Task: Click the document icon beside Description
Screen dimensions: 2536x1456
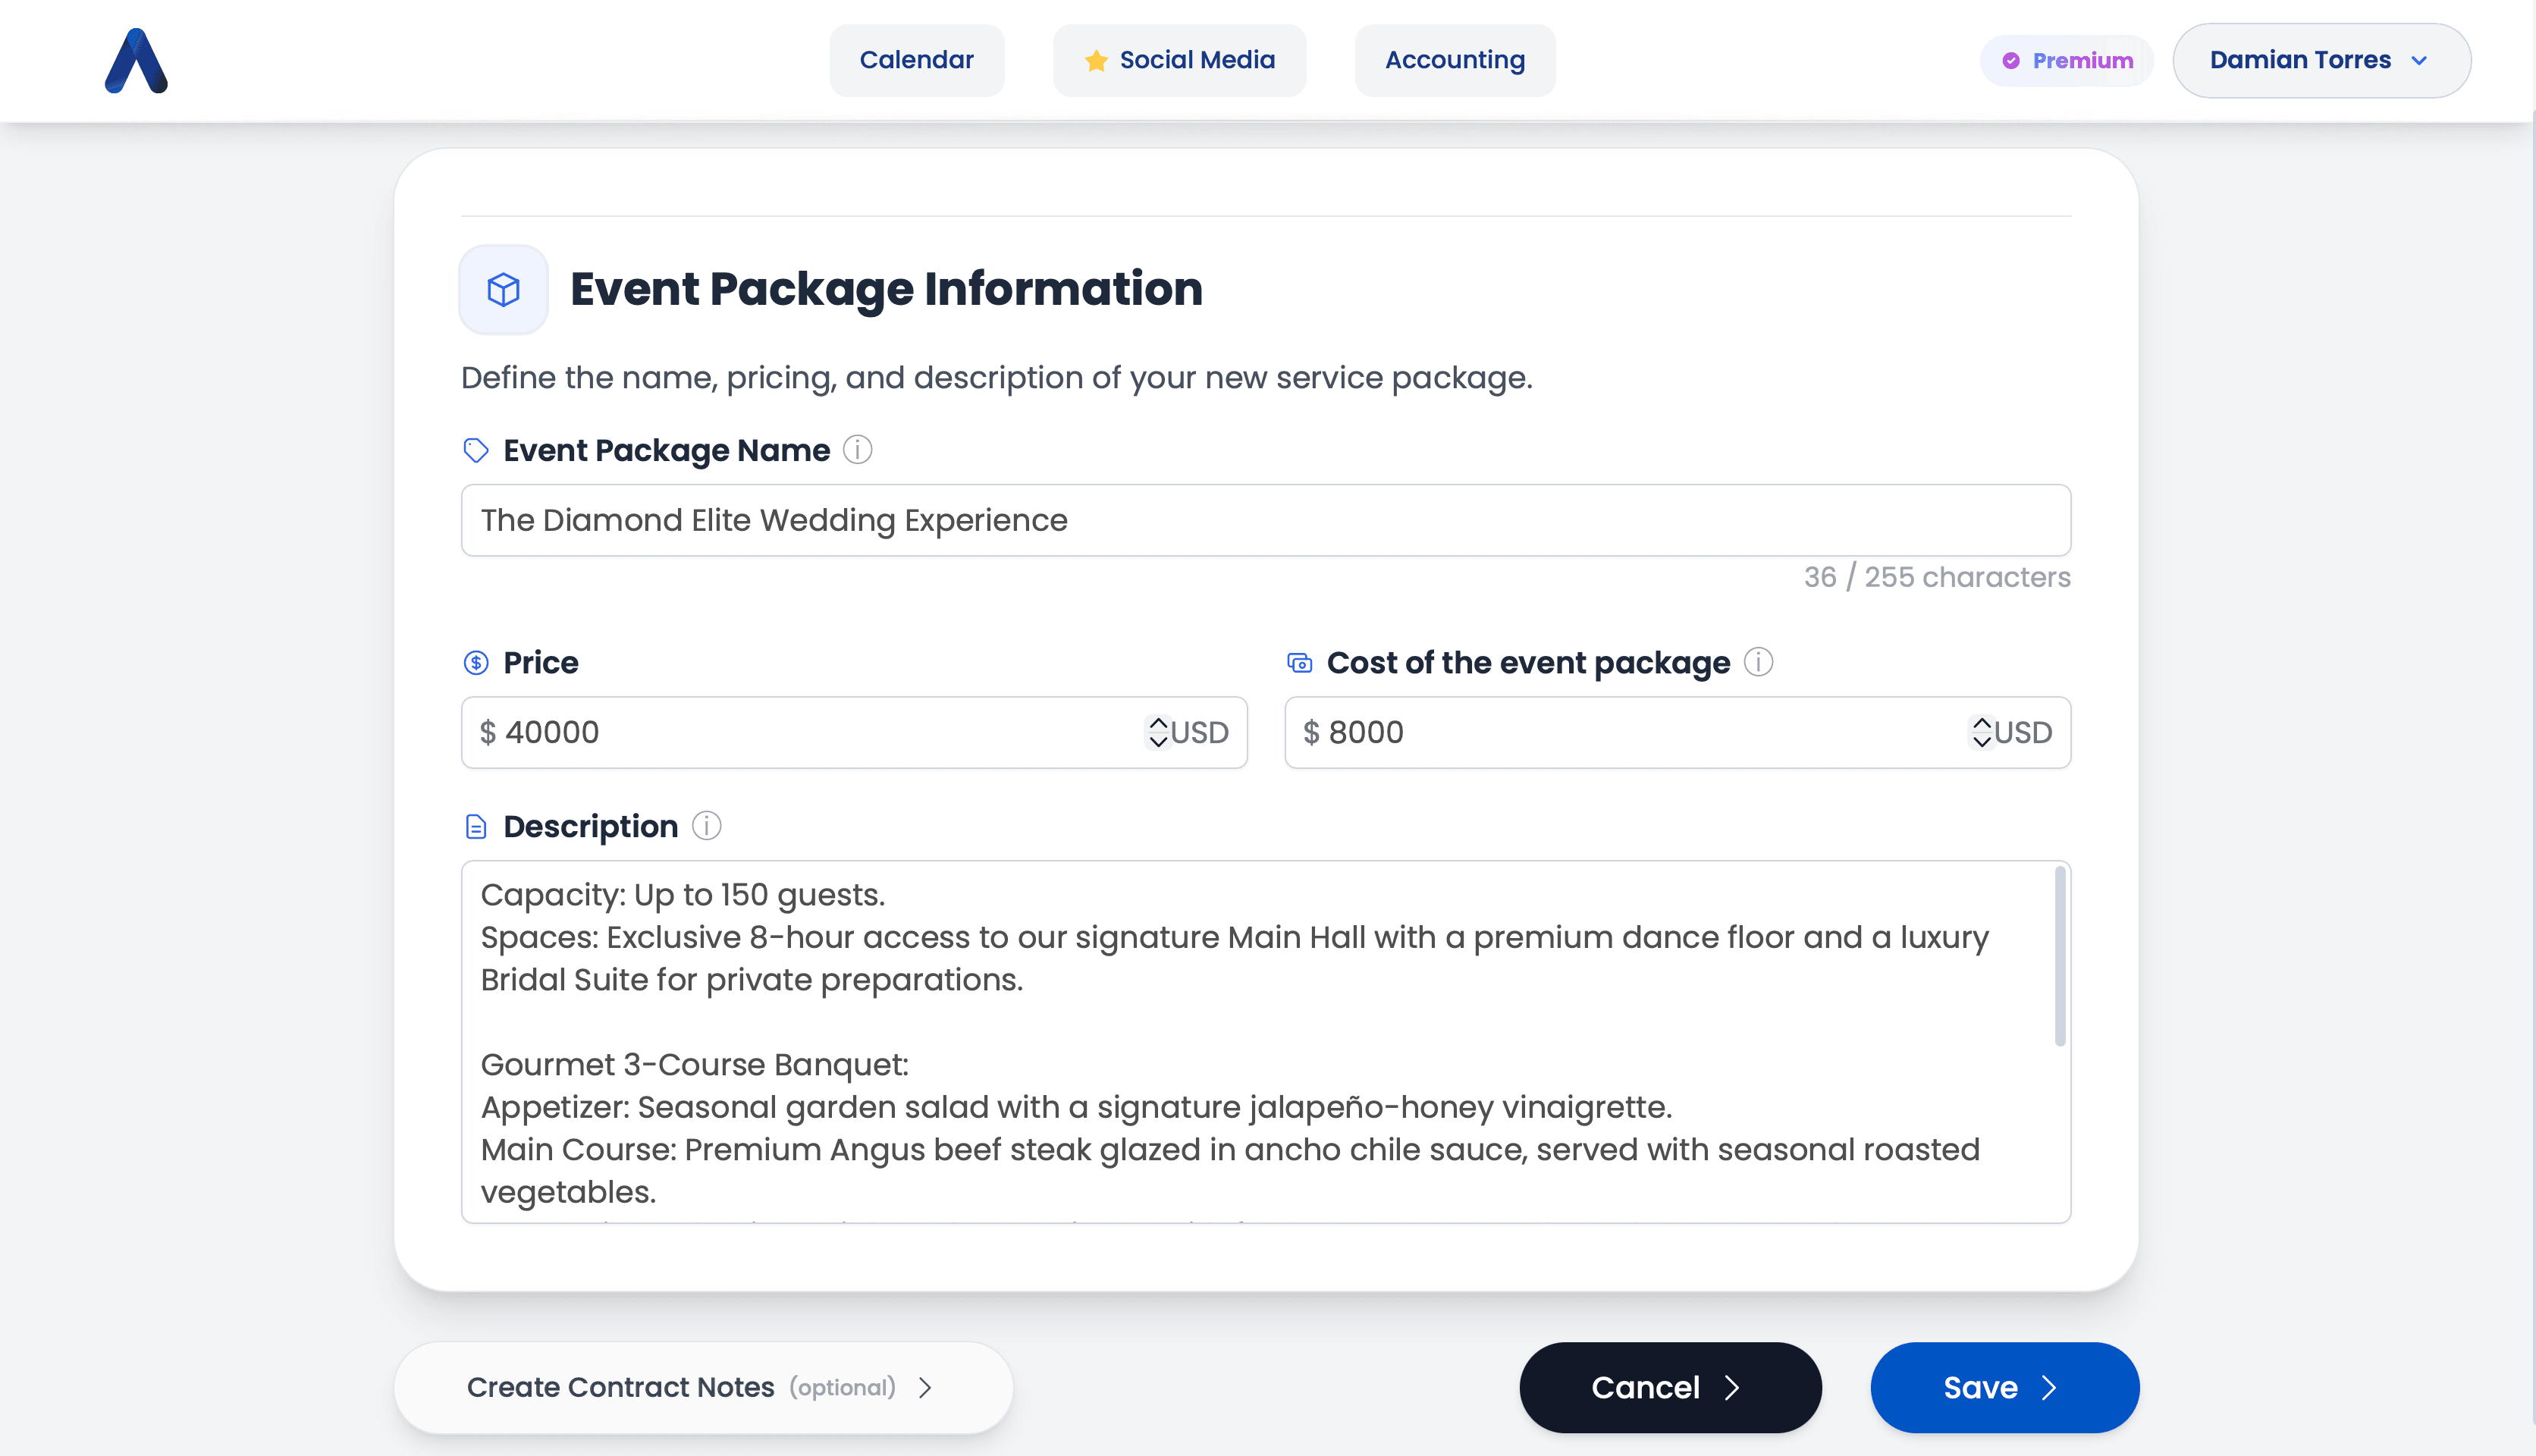Action: 476,826
